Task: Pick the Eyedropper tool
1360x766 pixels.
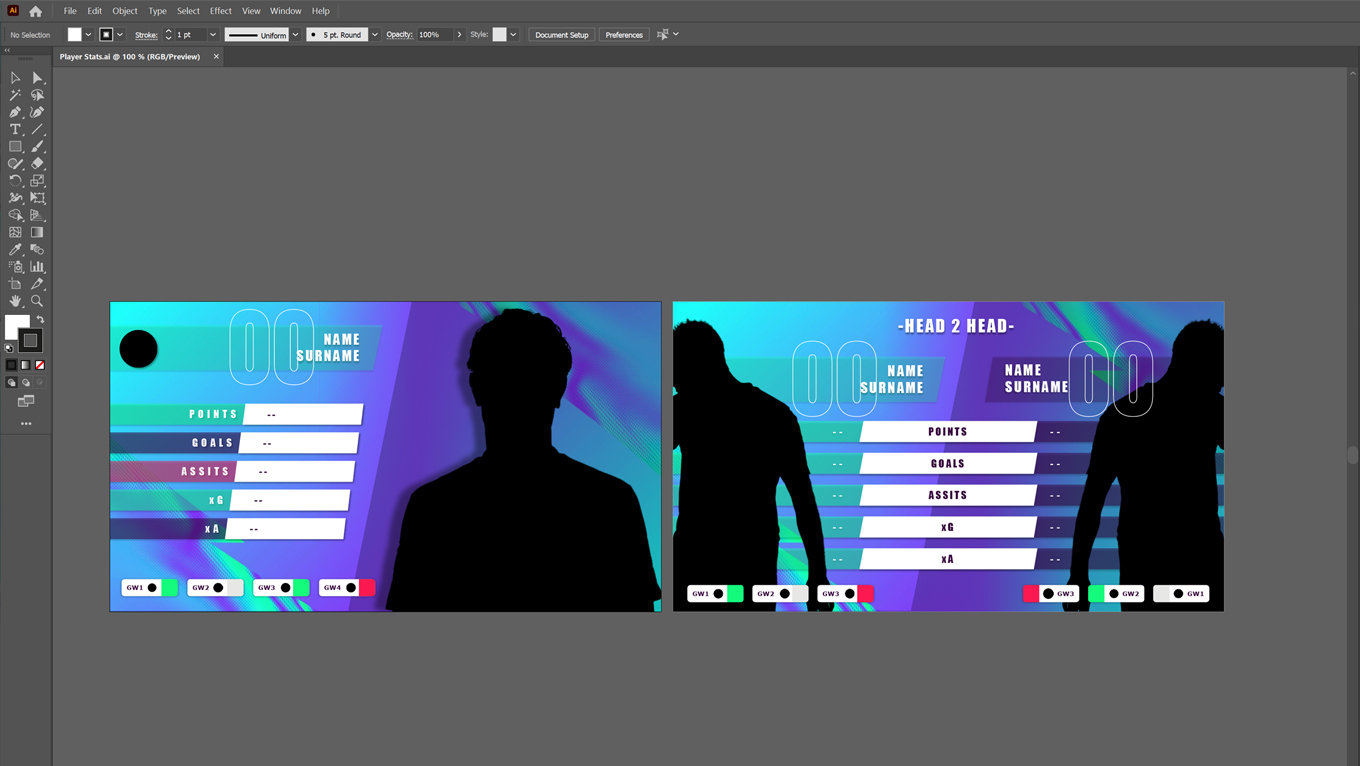Action: [15, 249]
